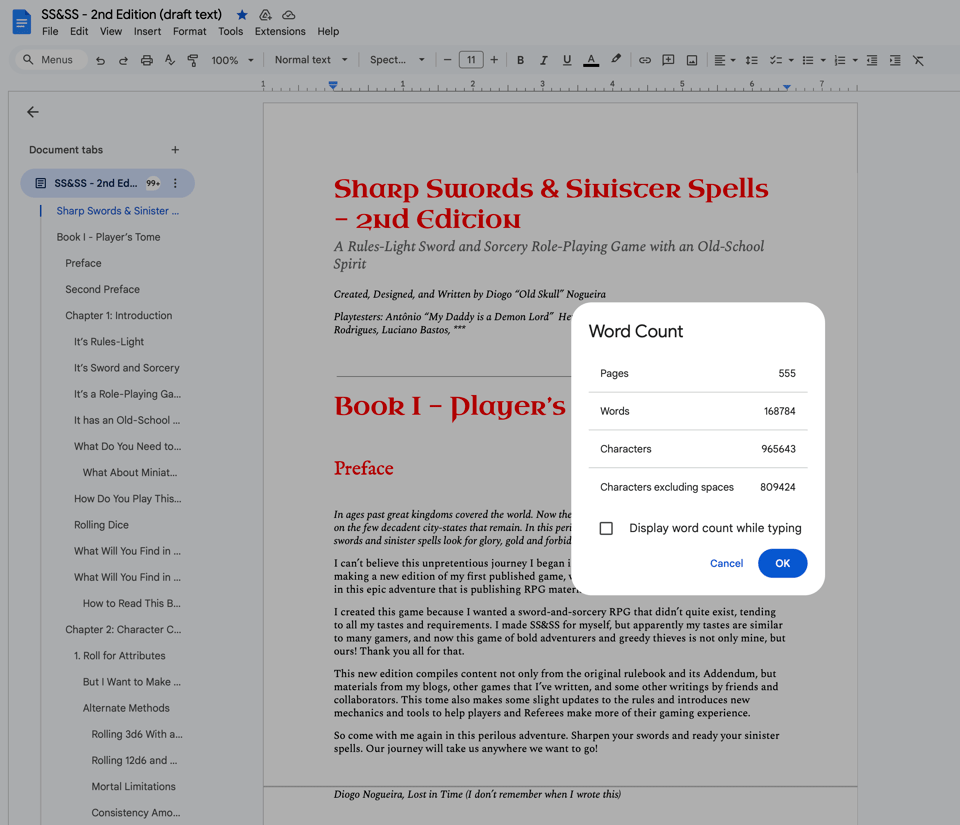The height and width of the screenshot is (825, 960).
Task: Click the Insert image icon
Action: (692, 60)
